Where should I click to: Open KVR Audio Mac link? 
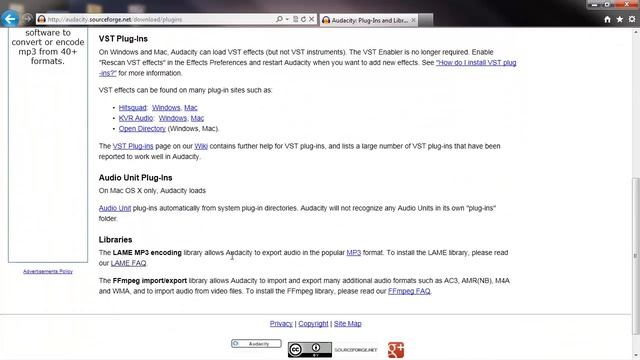(197, 118)
